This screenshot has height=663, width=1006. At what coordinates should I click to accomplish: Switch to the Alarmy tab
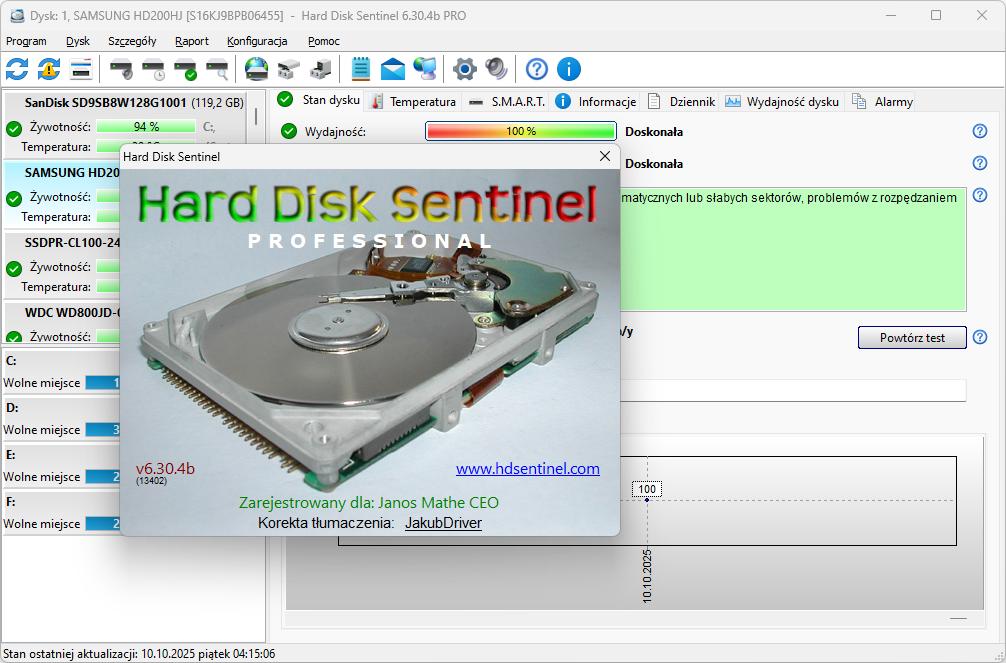click(882, 101)
